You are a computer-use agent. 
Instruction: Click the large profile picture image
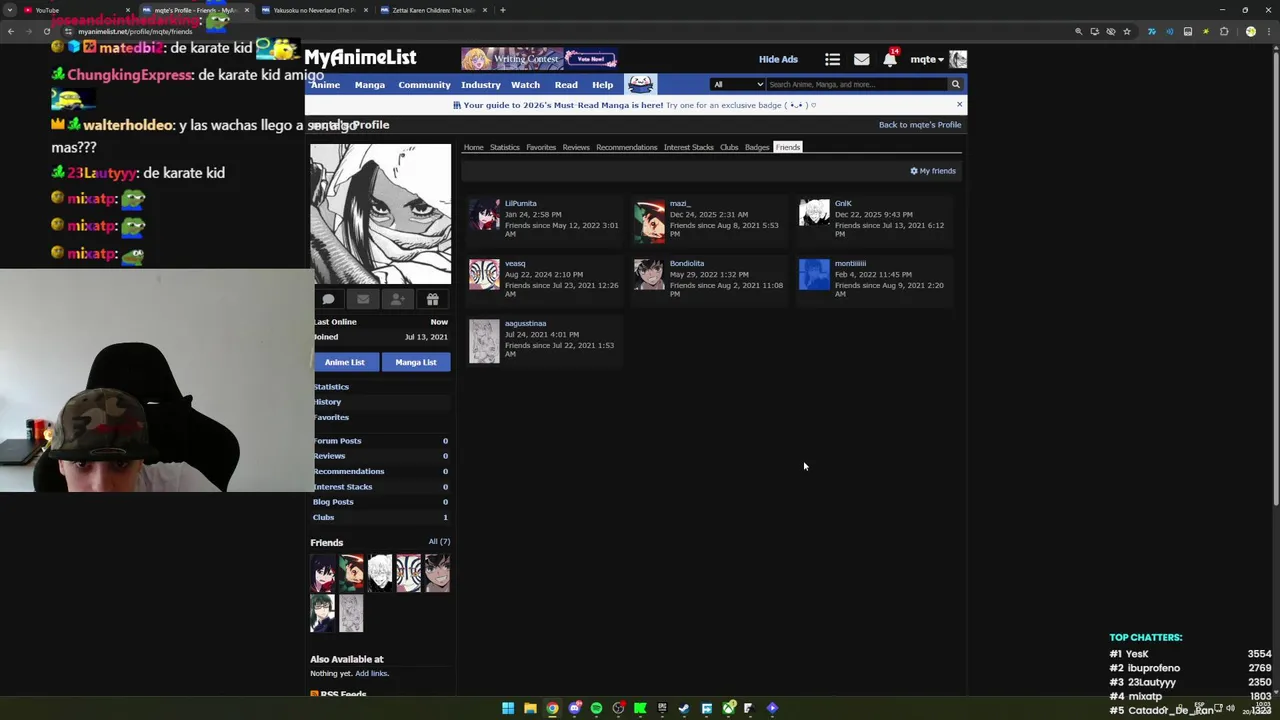click(x=380, y=214)
